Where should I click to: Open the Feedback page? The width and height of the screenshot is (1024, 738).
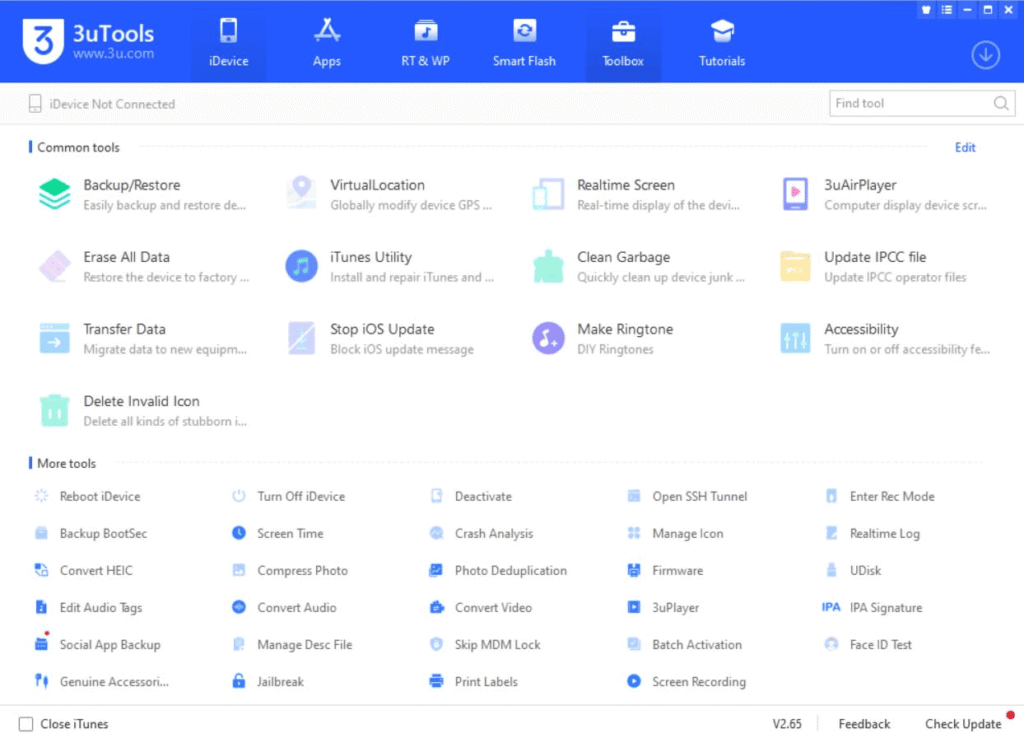864,723
